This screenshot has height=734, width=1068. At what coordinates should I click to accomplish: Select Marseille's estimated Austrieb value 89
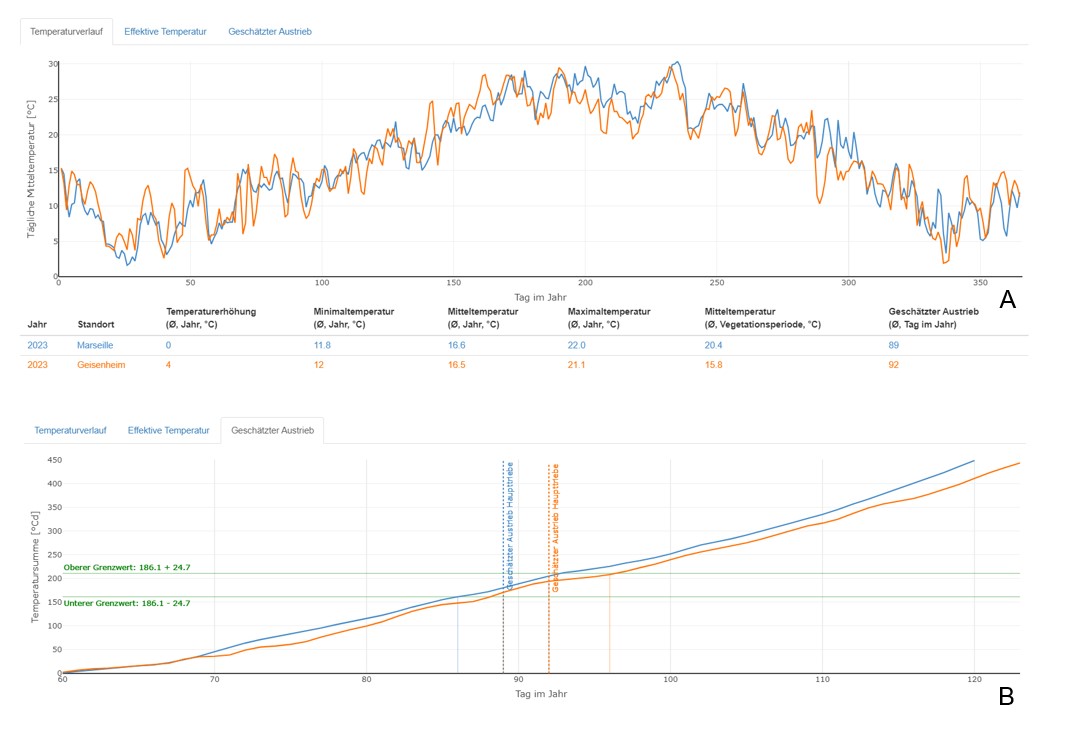[x=894, y=345]
